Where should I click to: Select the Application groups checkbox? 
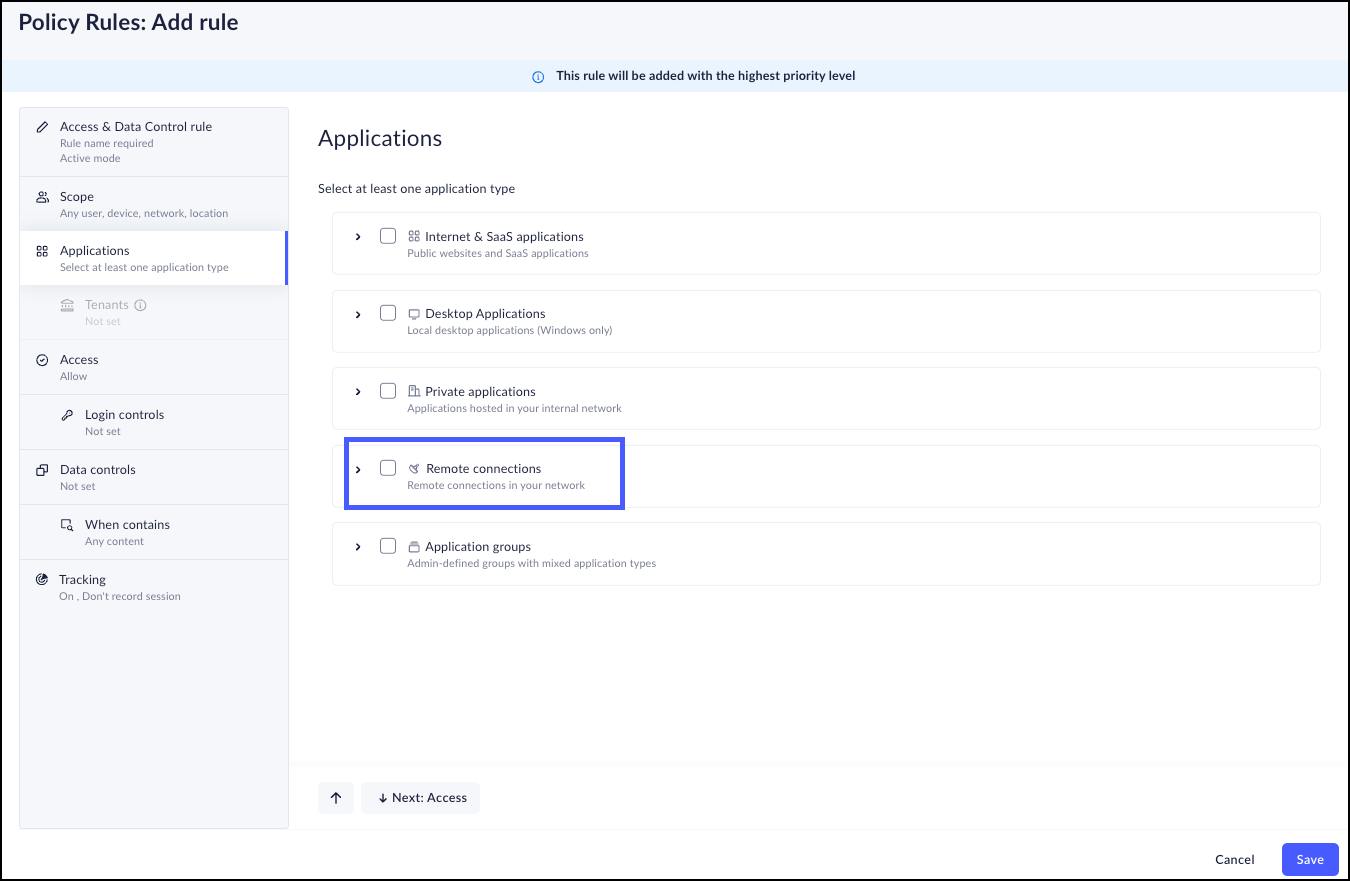tap(388, 546)
